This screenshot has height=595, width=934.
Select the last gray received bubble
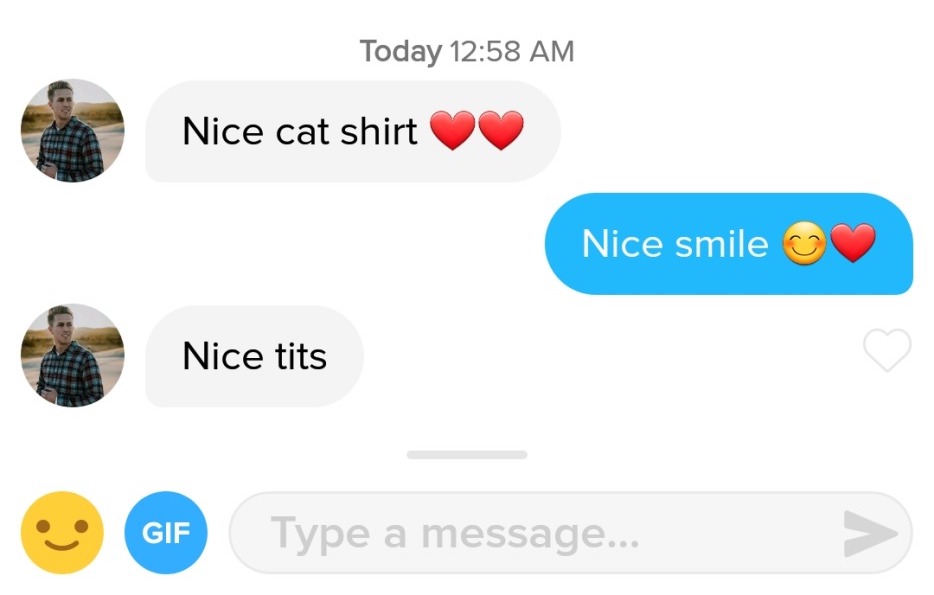(x=254, y=356)
